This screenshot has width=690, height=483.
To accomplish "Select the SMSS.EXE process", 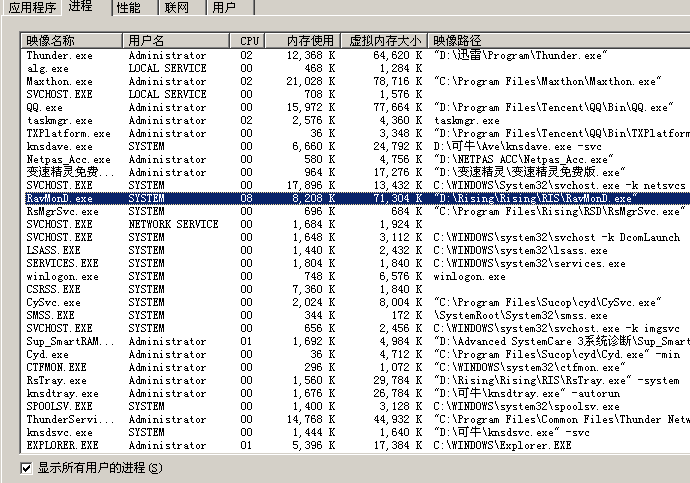I will click(356, 315).
